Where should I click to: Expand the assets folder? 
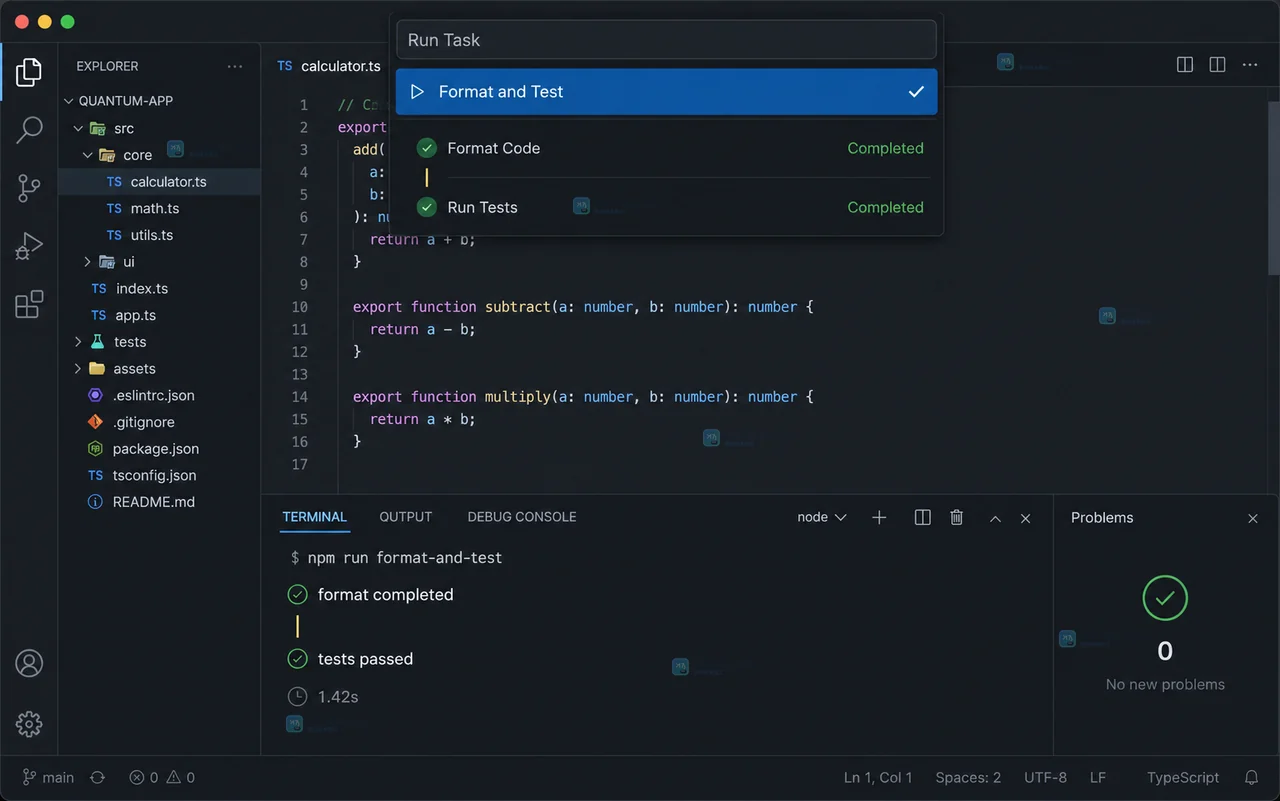pos(79,369)
